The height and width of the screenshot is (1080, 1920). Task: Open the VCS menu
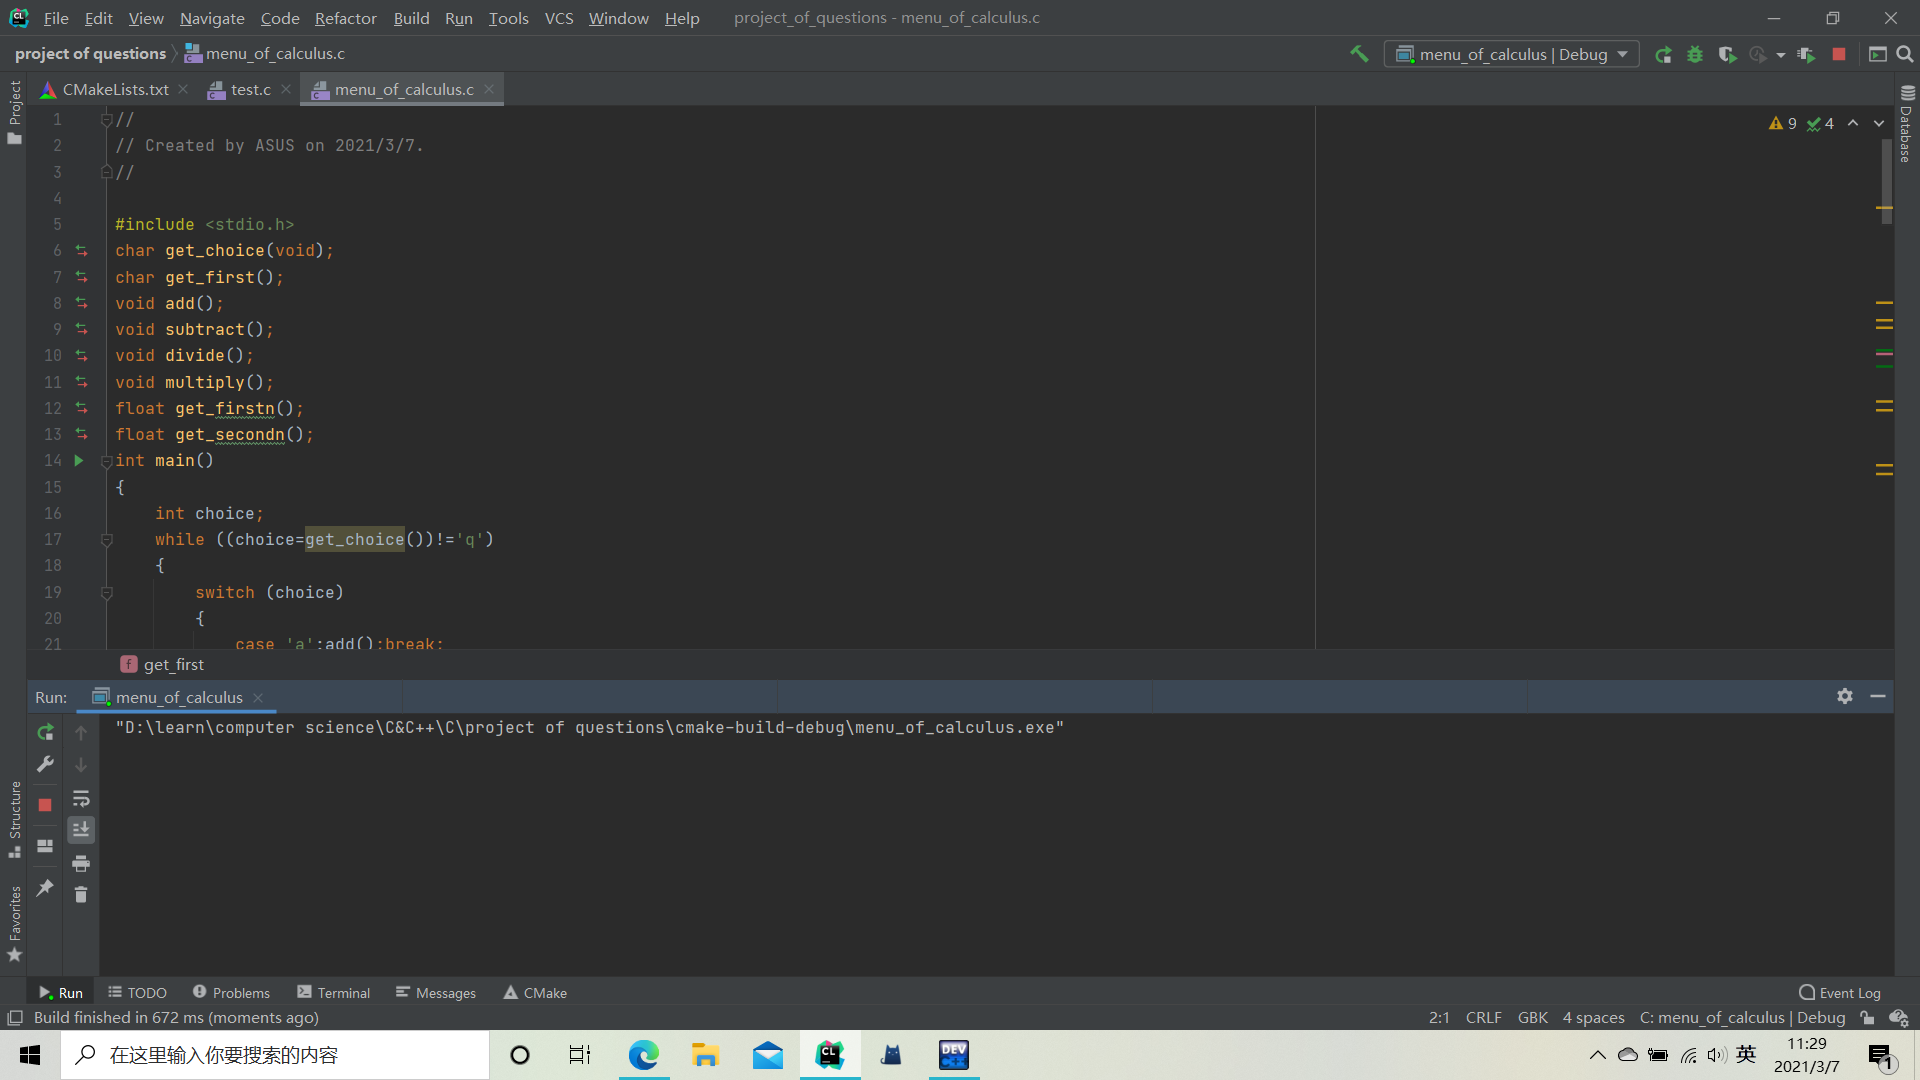click(559, 18)
